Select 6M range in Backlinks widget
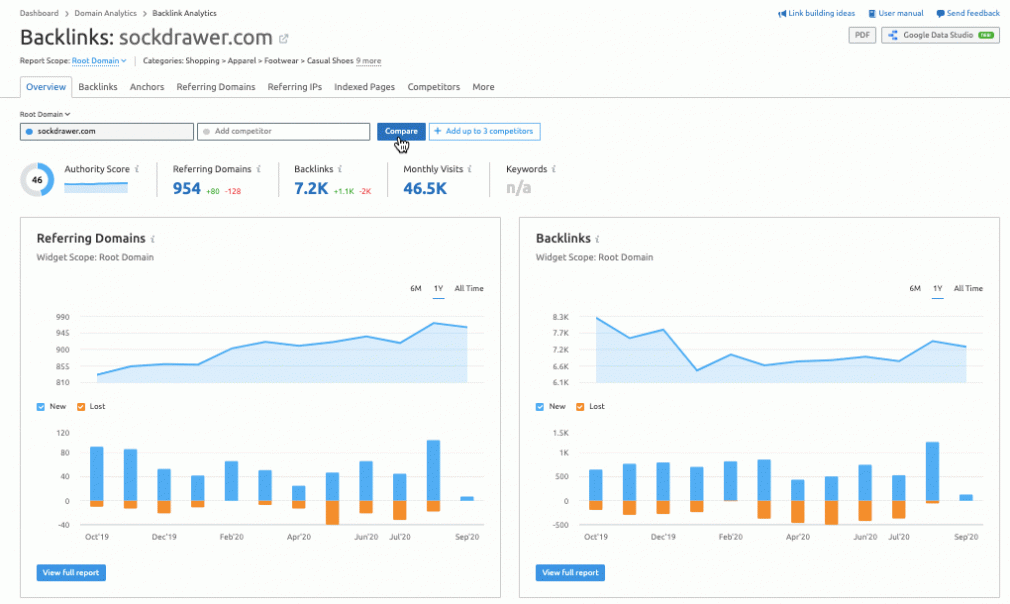The image size is (1010, 604). [x=915, y=288]
